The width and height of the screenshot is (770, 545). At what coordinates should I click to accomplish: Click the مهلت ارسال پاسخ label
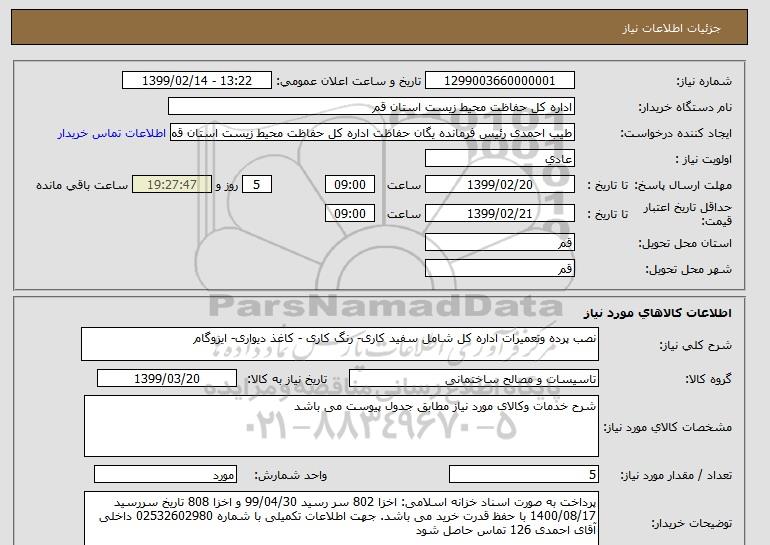683,185
